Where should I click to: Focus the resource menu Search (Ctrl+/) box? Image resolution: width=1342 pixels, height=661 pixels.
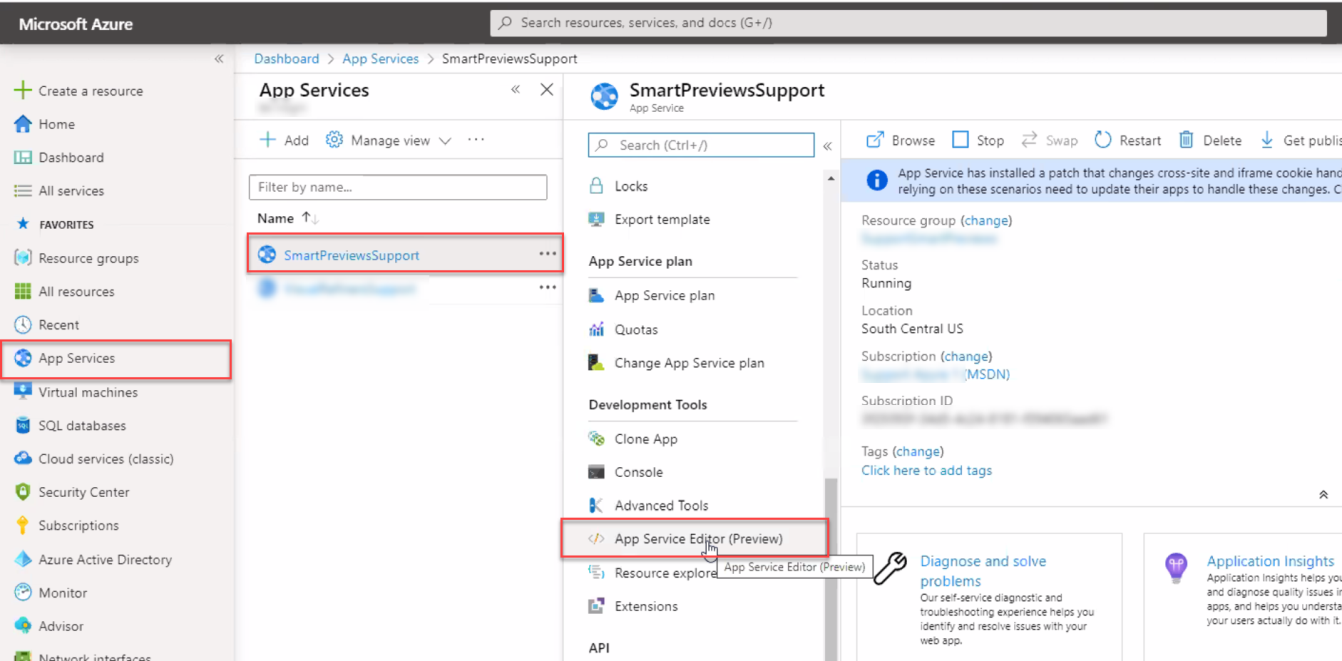701,145
